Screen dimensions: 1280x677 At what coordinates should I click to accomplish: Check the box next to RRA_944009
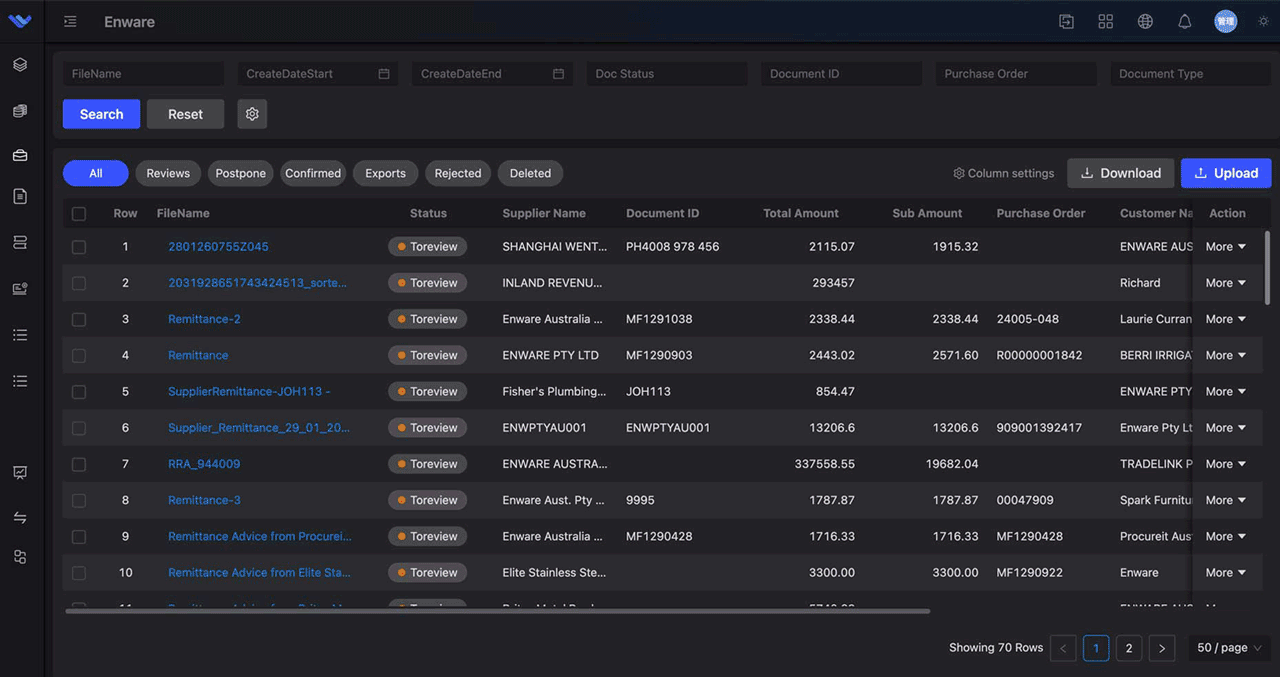(x=78, y=463)
